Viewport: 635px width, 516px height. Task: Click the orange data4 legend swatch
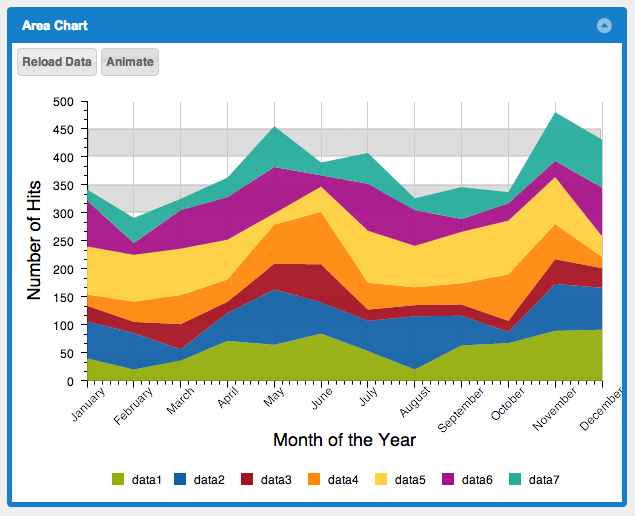tap(316, 480)
